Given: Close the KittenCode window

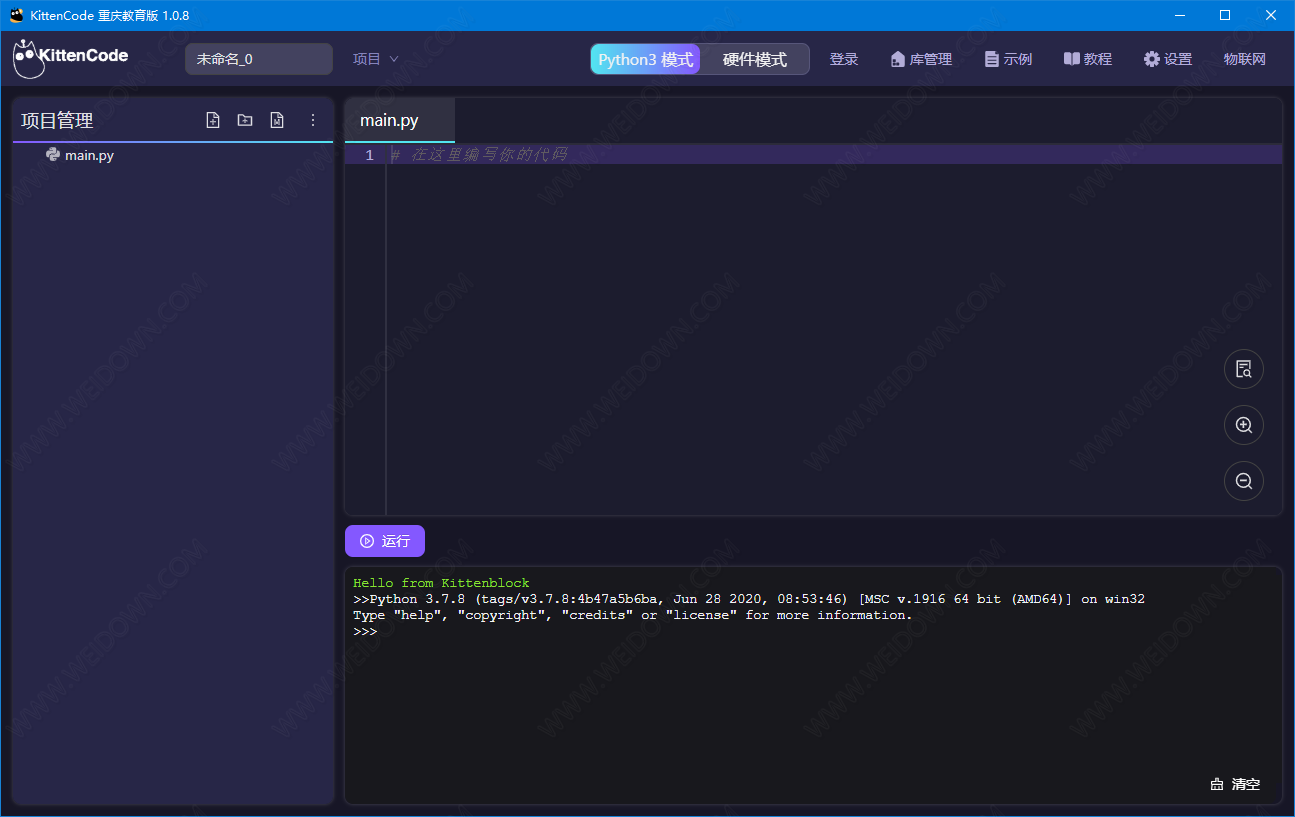Looking at the screenshot, I should coord(1270,15).
